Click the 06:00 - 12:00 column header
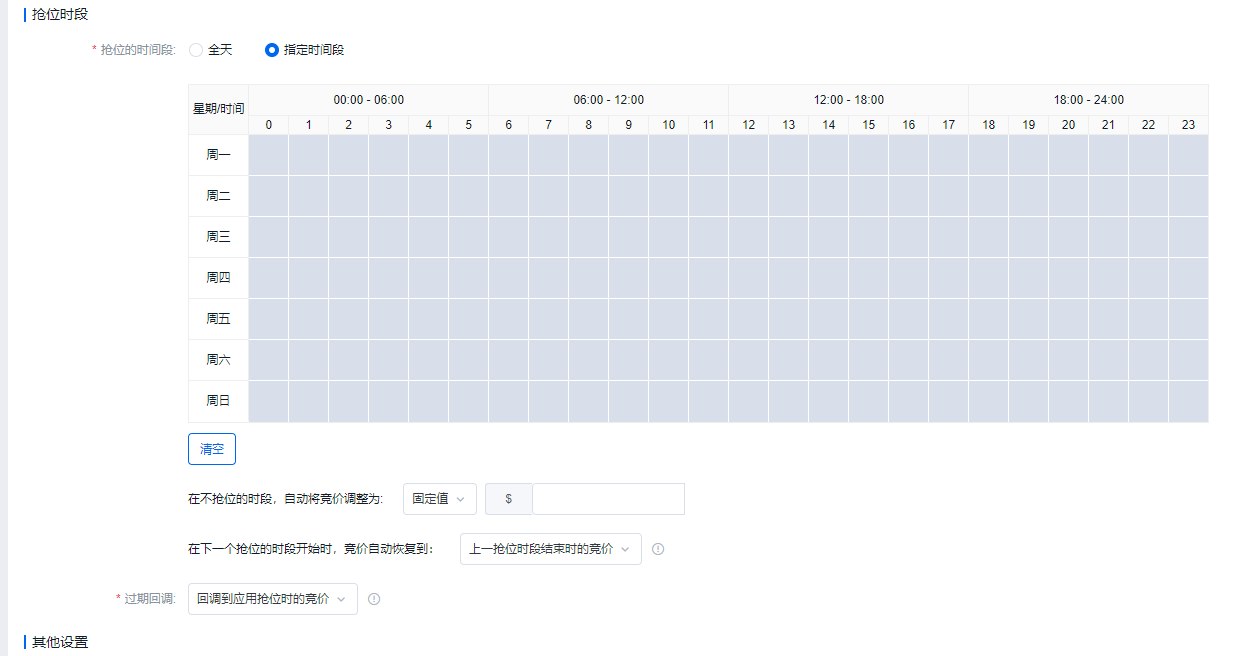Viewport: 1236px width, 656px height. click(x=608, y=100)
